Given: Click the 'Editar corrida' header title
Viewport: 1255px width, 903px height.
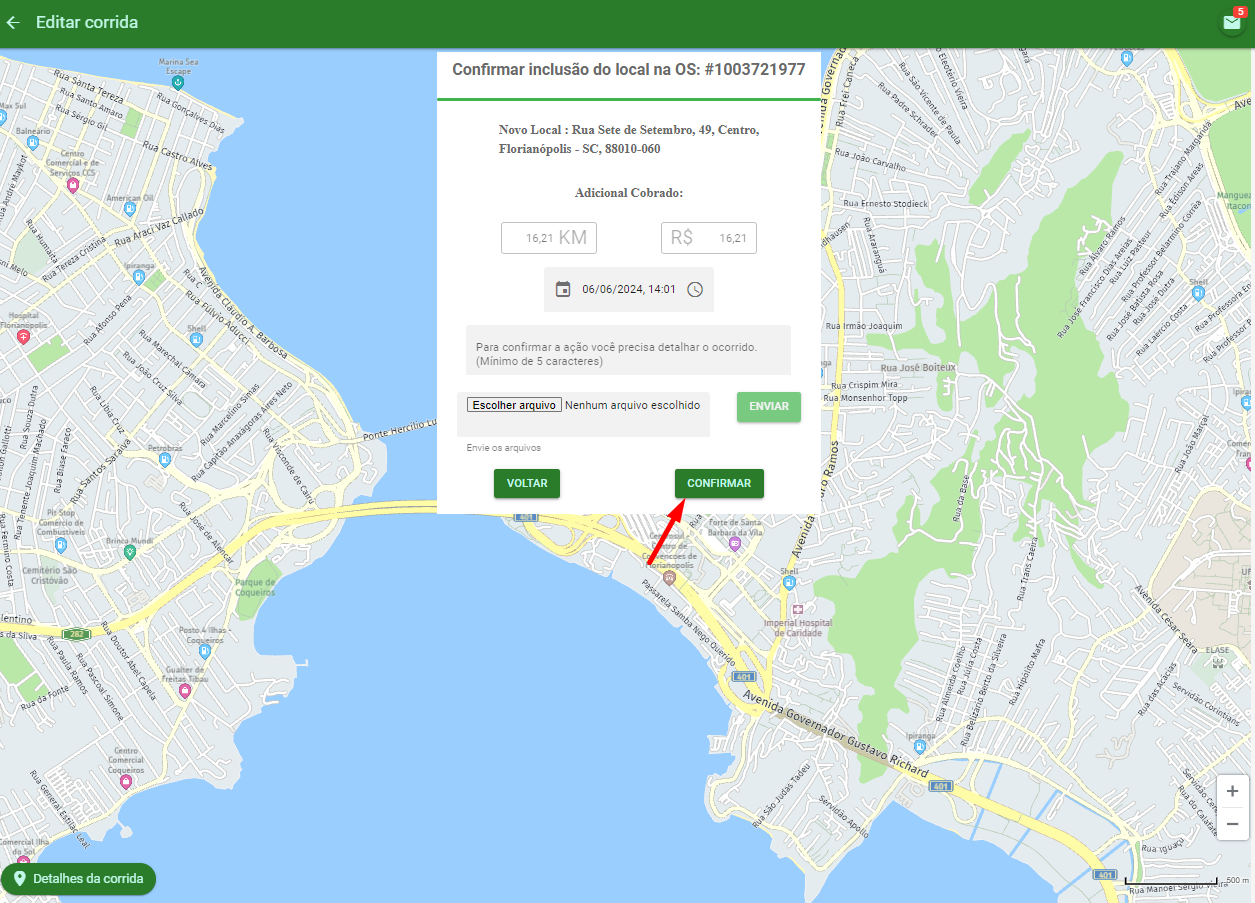Looking at the screenshot, I should pyautogui.click(x=87, y=22).
